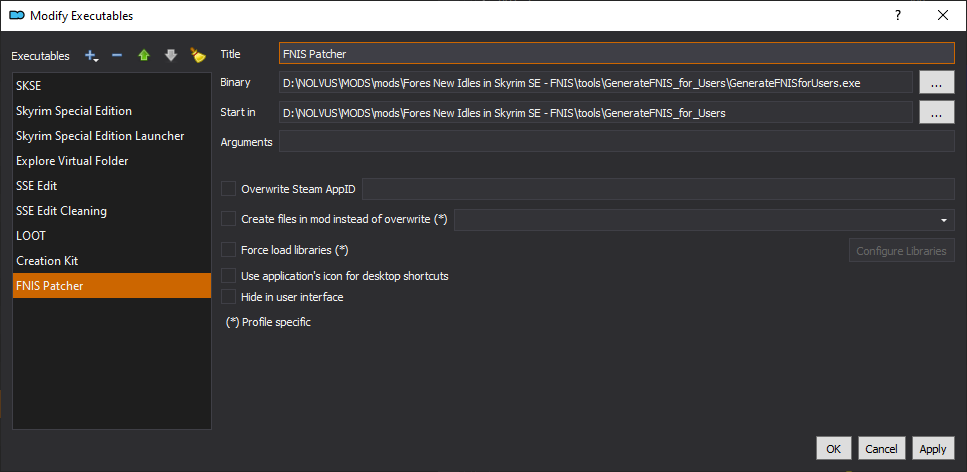Click Apply to save executable settings

(x=932, y=449)
